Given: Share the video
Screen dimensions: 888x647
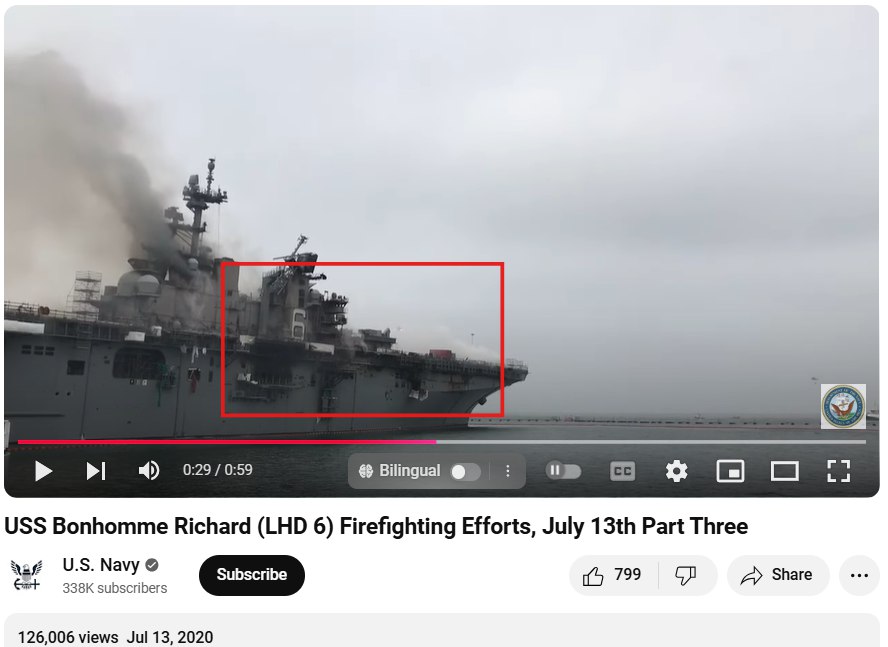Looking at the screenshot, I should (x=778, y=576).
